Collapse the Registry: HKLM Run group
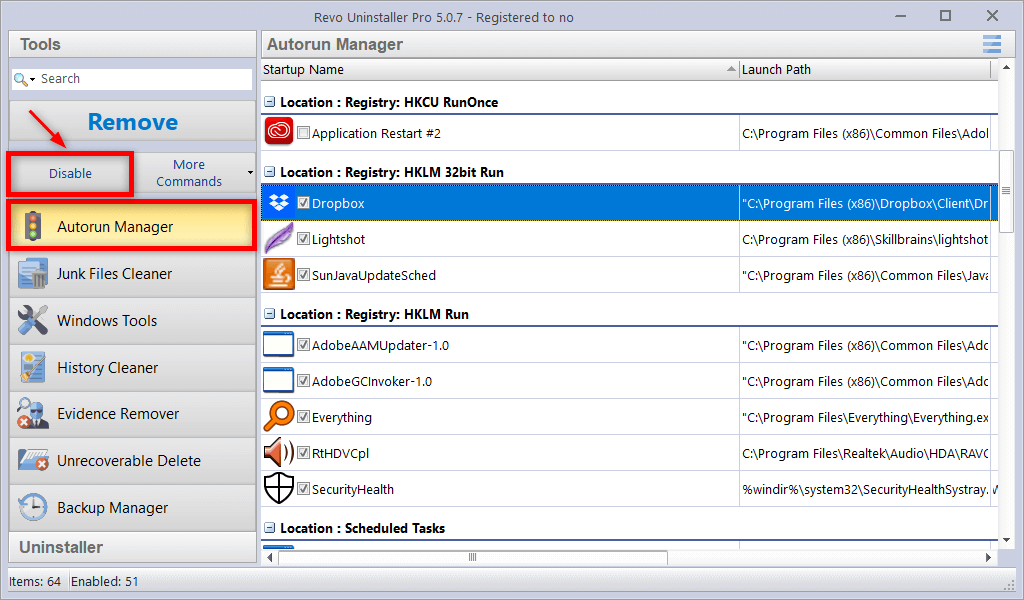The width and height of the screenshot is (1024, 600). coord(269,313)
